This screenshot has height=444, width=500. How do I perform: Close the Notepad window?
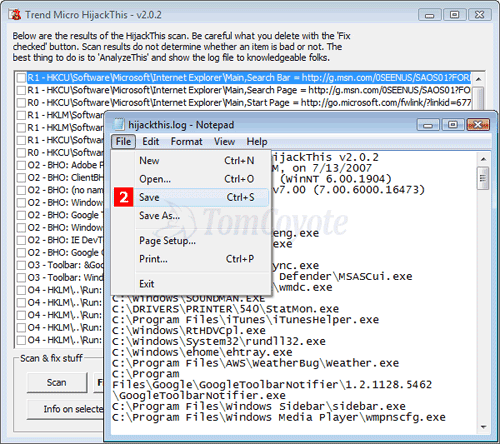point(478,125)
